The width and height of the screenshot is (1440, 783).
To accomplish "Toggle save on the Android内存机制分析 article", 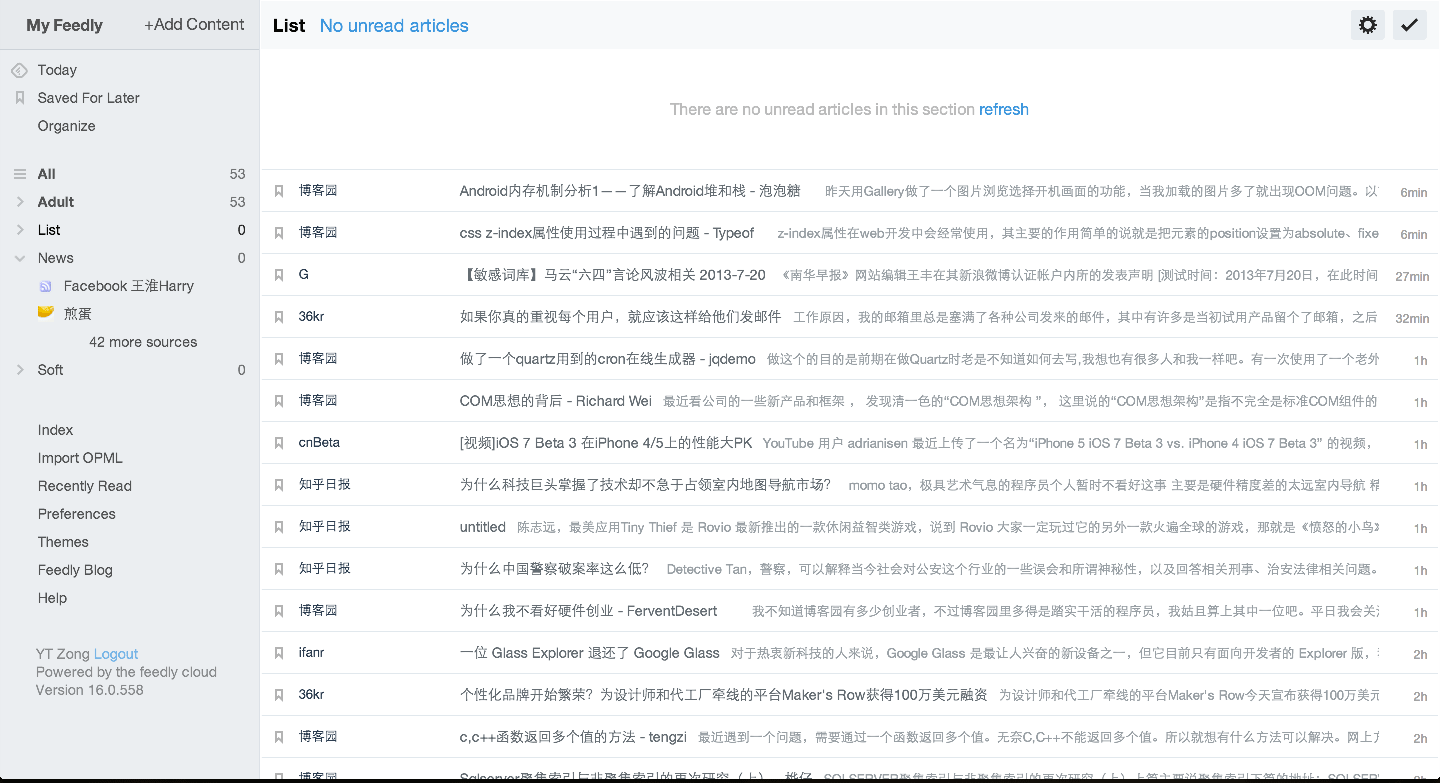I will (x=279, y=190).
